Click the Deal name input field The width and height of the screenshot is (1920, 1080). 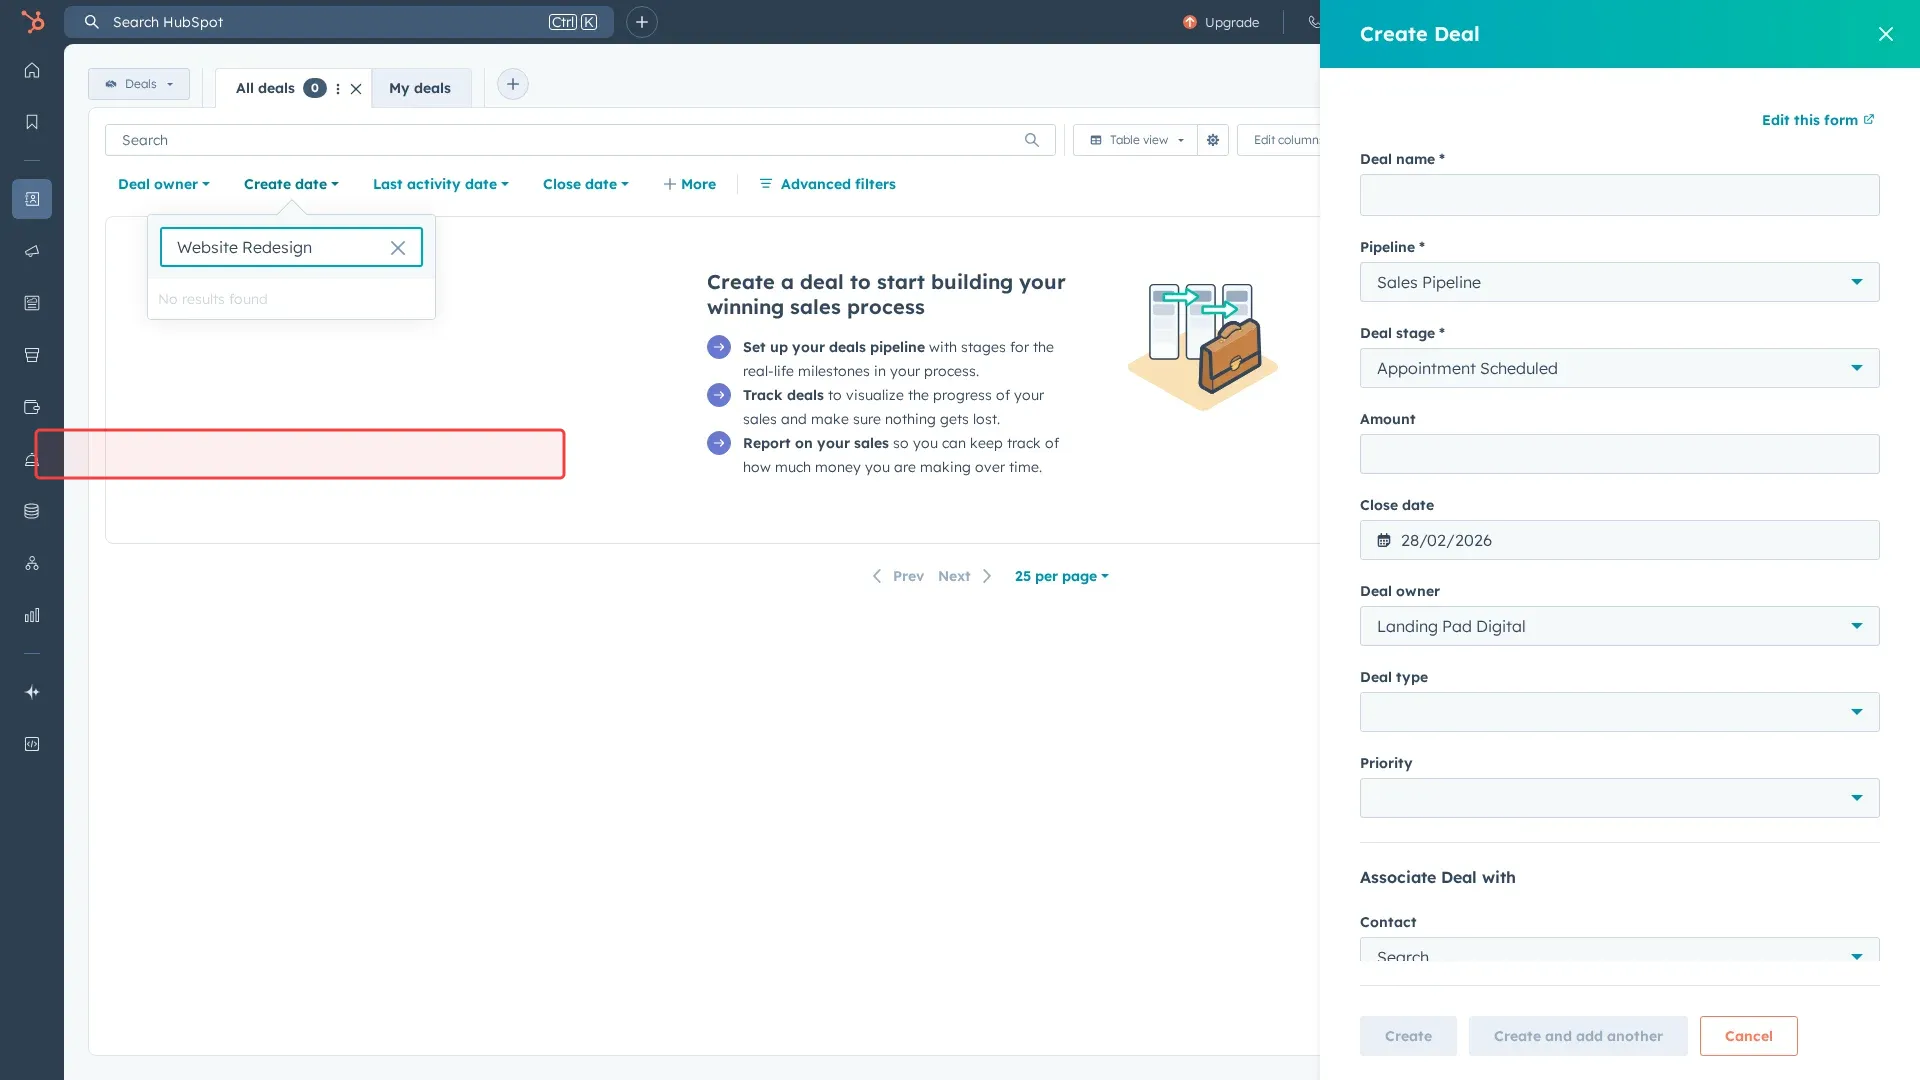(x=1619, y=195)
